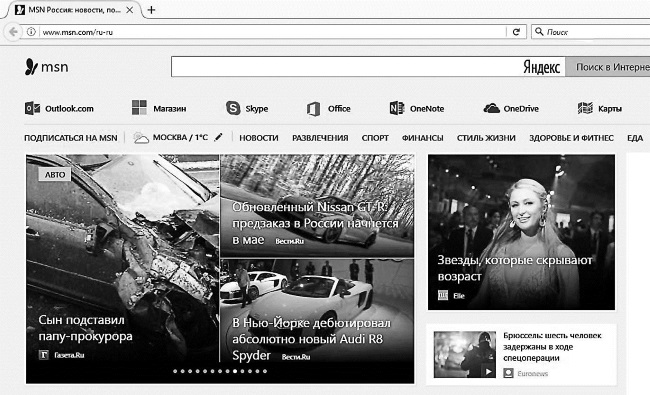Open the Nissan GT-R preorder article
The width and height of the screenshot is (650, 395).
pyautogui.click(x=315, y=223)
